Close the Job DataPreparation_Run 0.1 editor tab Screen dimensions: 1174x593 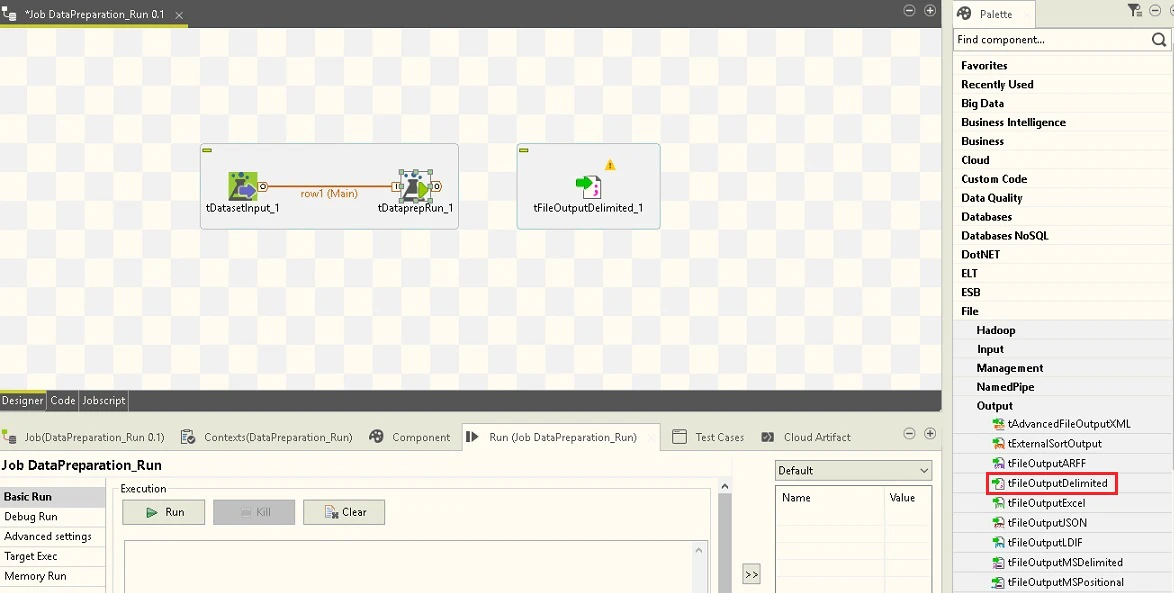pyautogui.click(x=179, y=15)
